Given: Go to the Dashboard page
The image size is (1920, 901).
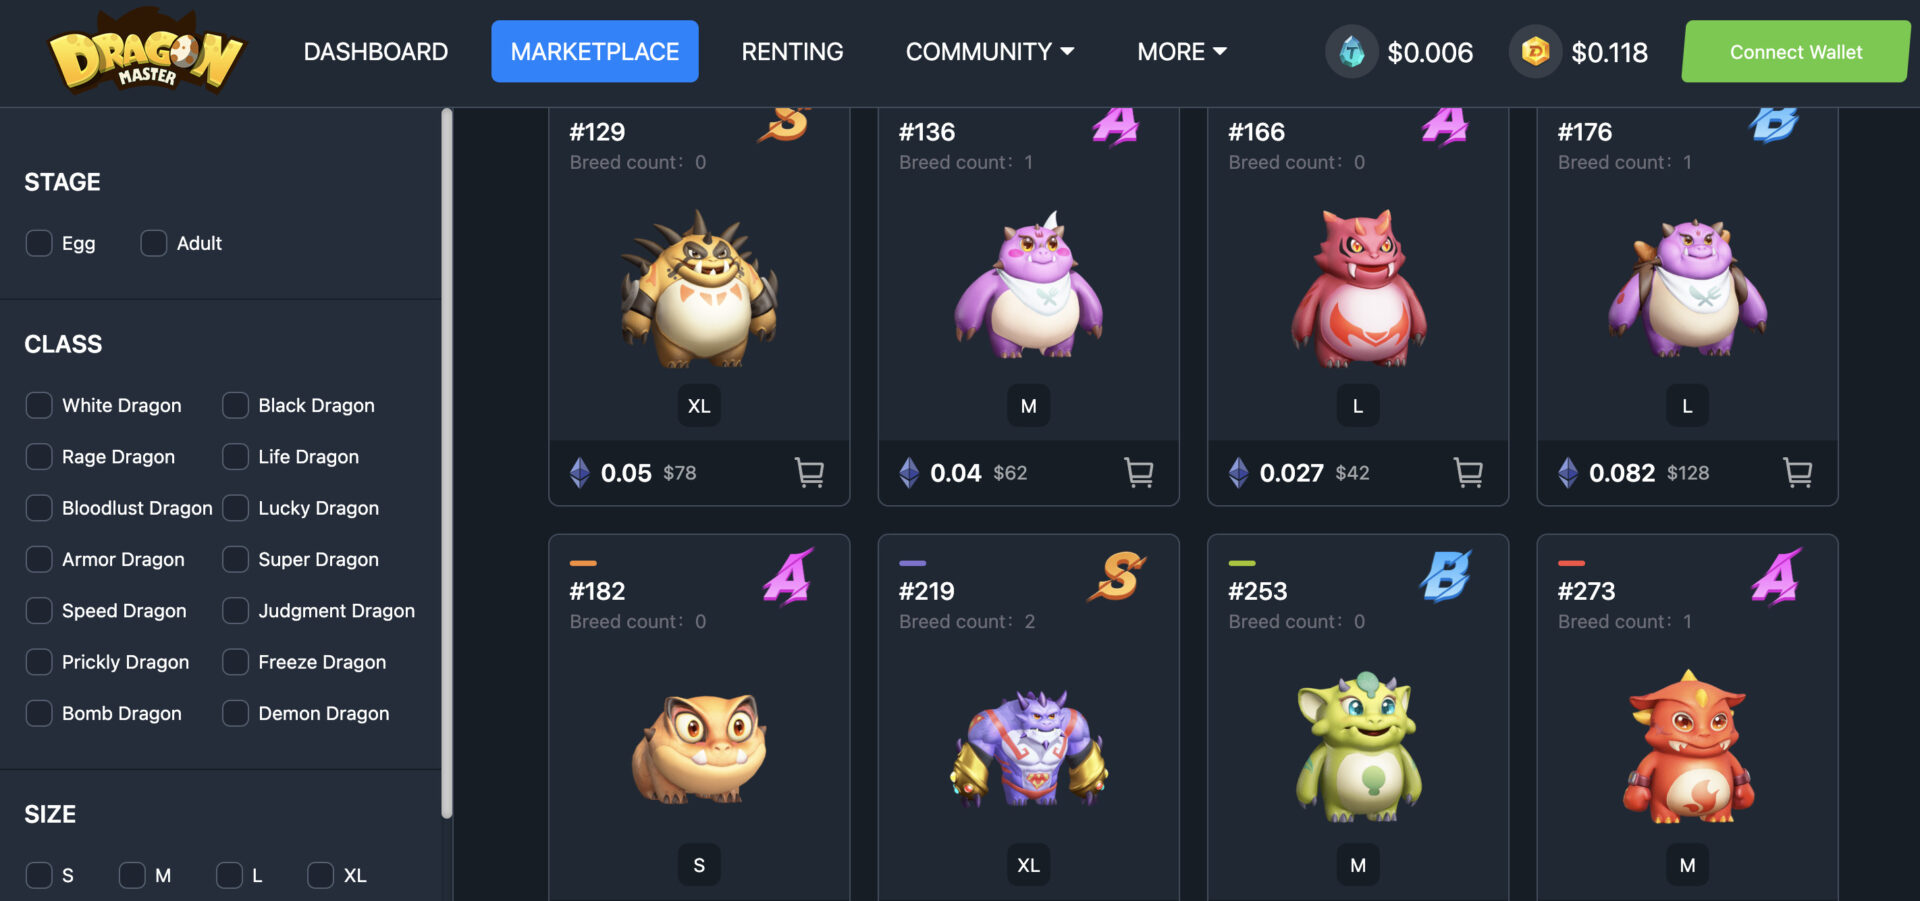Looking at the screenshot, I should click(375, 51).
